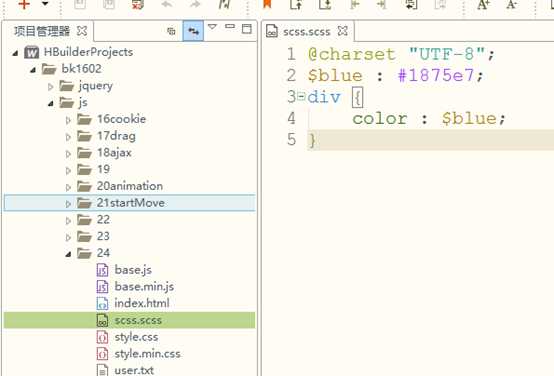Click the bk1602 folder icon
This screenshot has height=376, width=554.
tap(49, 69)
